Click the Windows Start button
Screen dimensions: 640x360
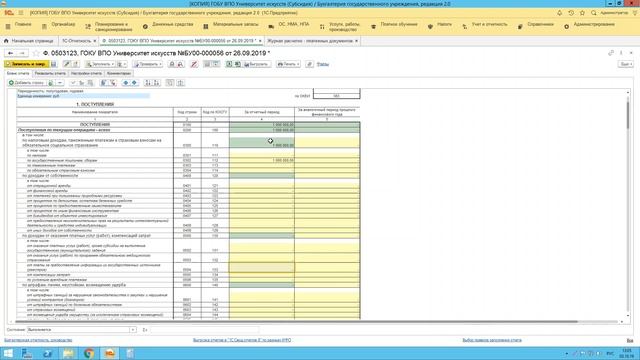8,353
